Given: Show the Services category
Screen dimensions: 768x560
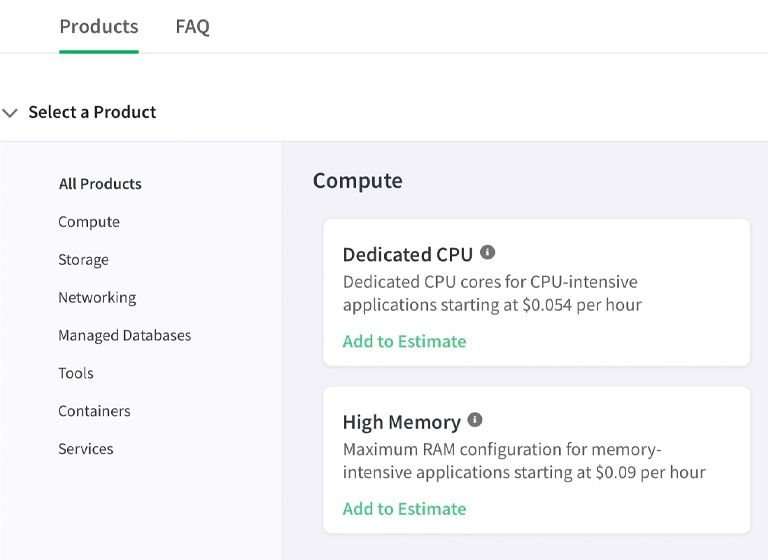Looking at the screenshot, I should coord(86,450).
